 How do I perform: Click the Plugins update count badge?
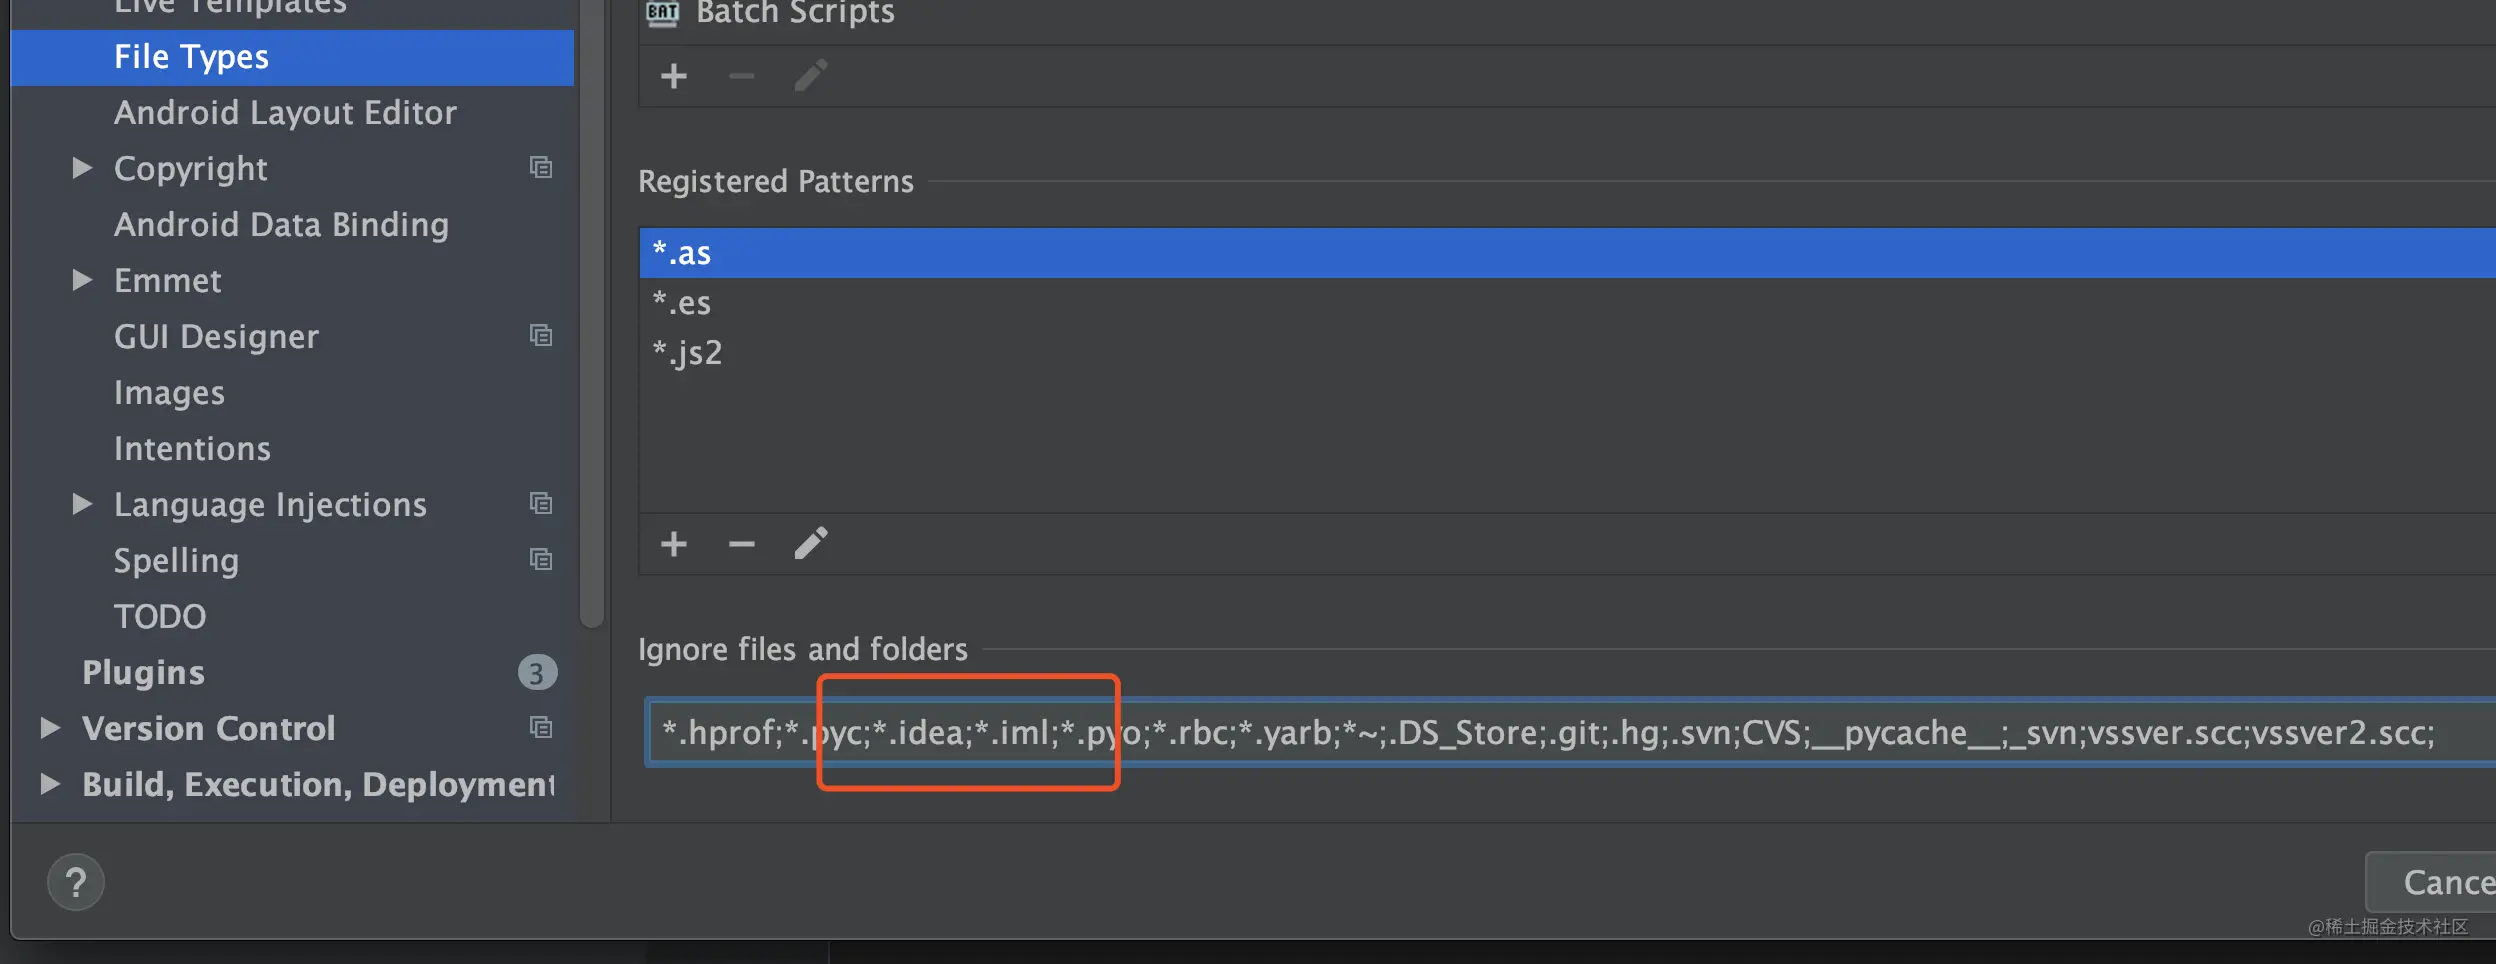537,673
